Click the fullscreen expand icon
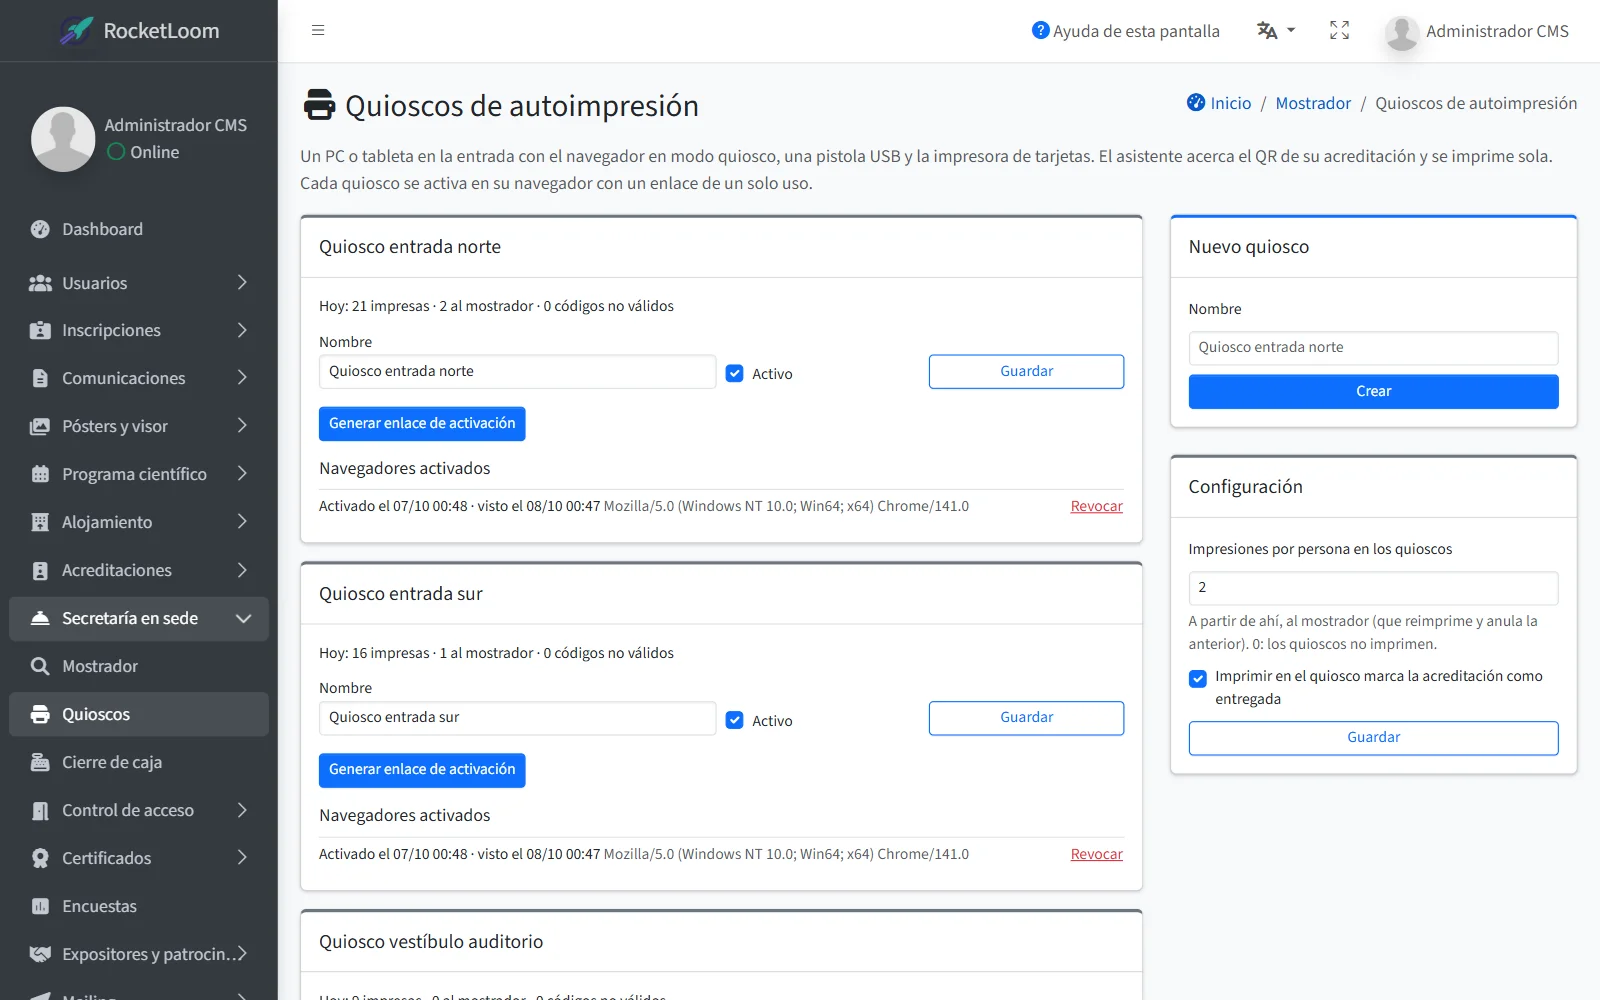The image size is (1600, 1000). 1339,31
